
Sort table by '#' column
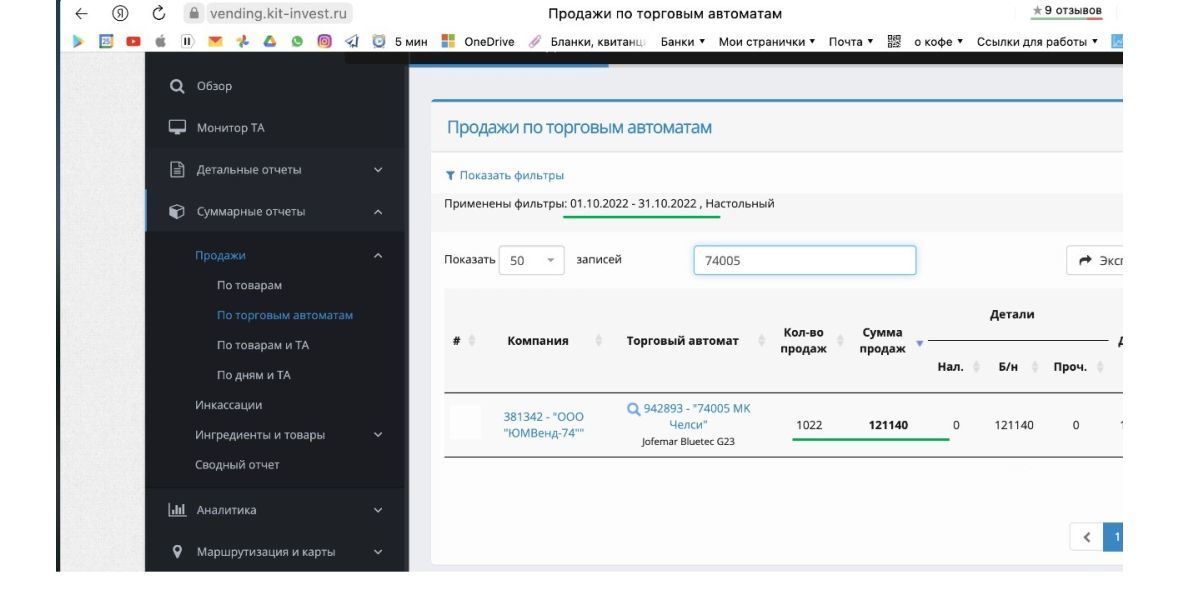pos(464,341)
